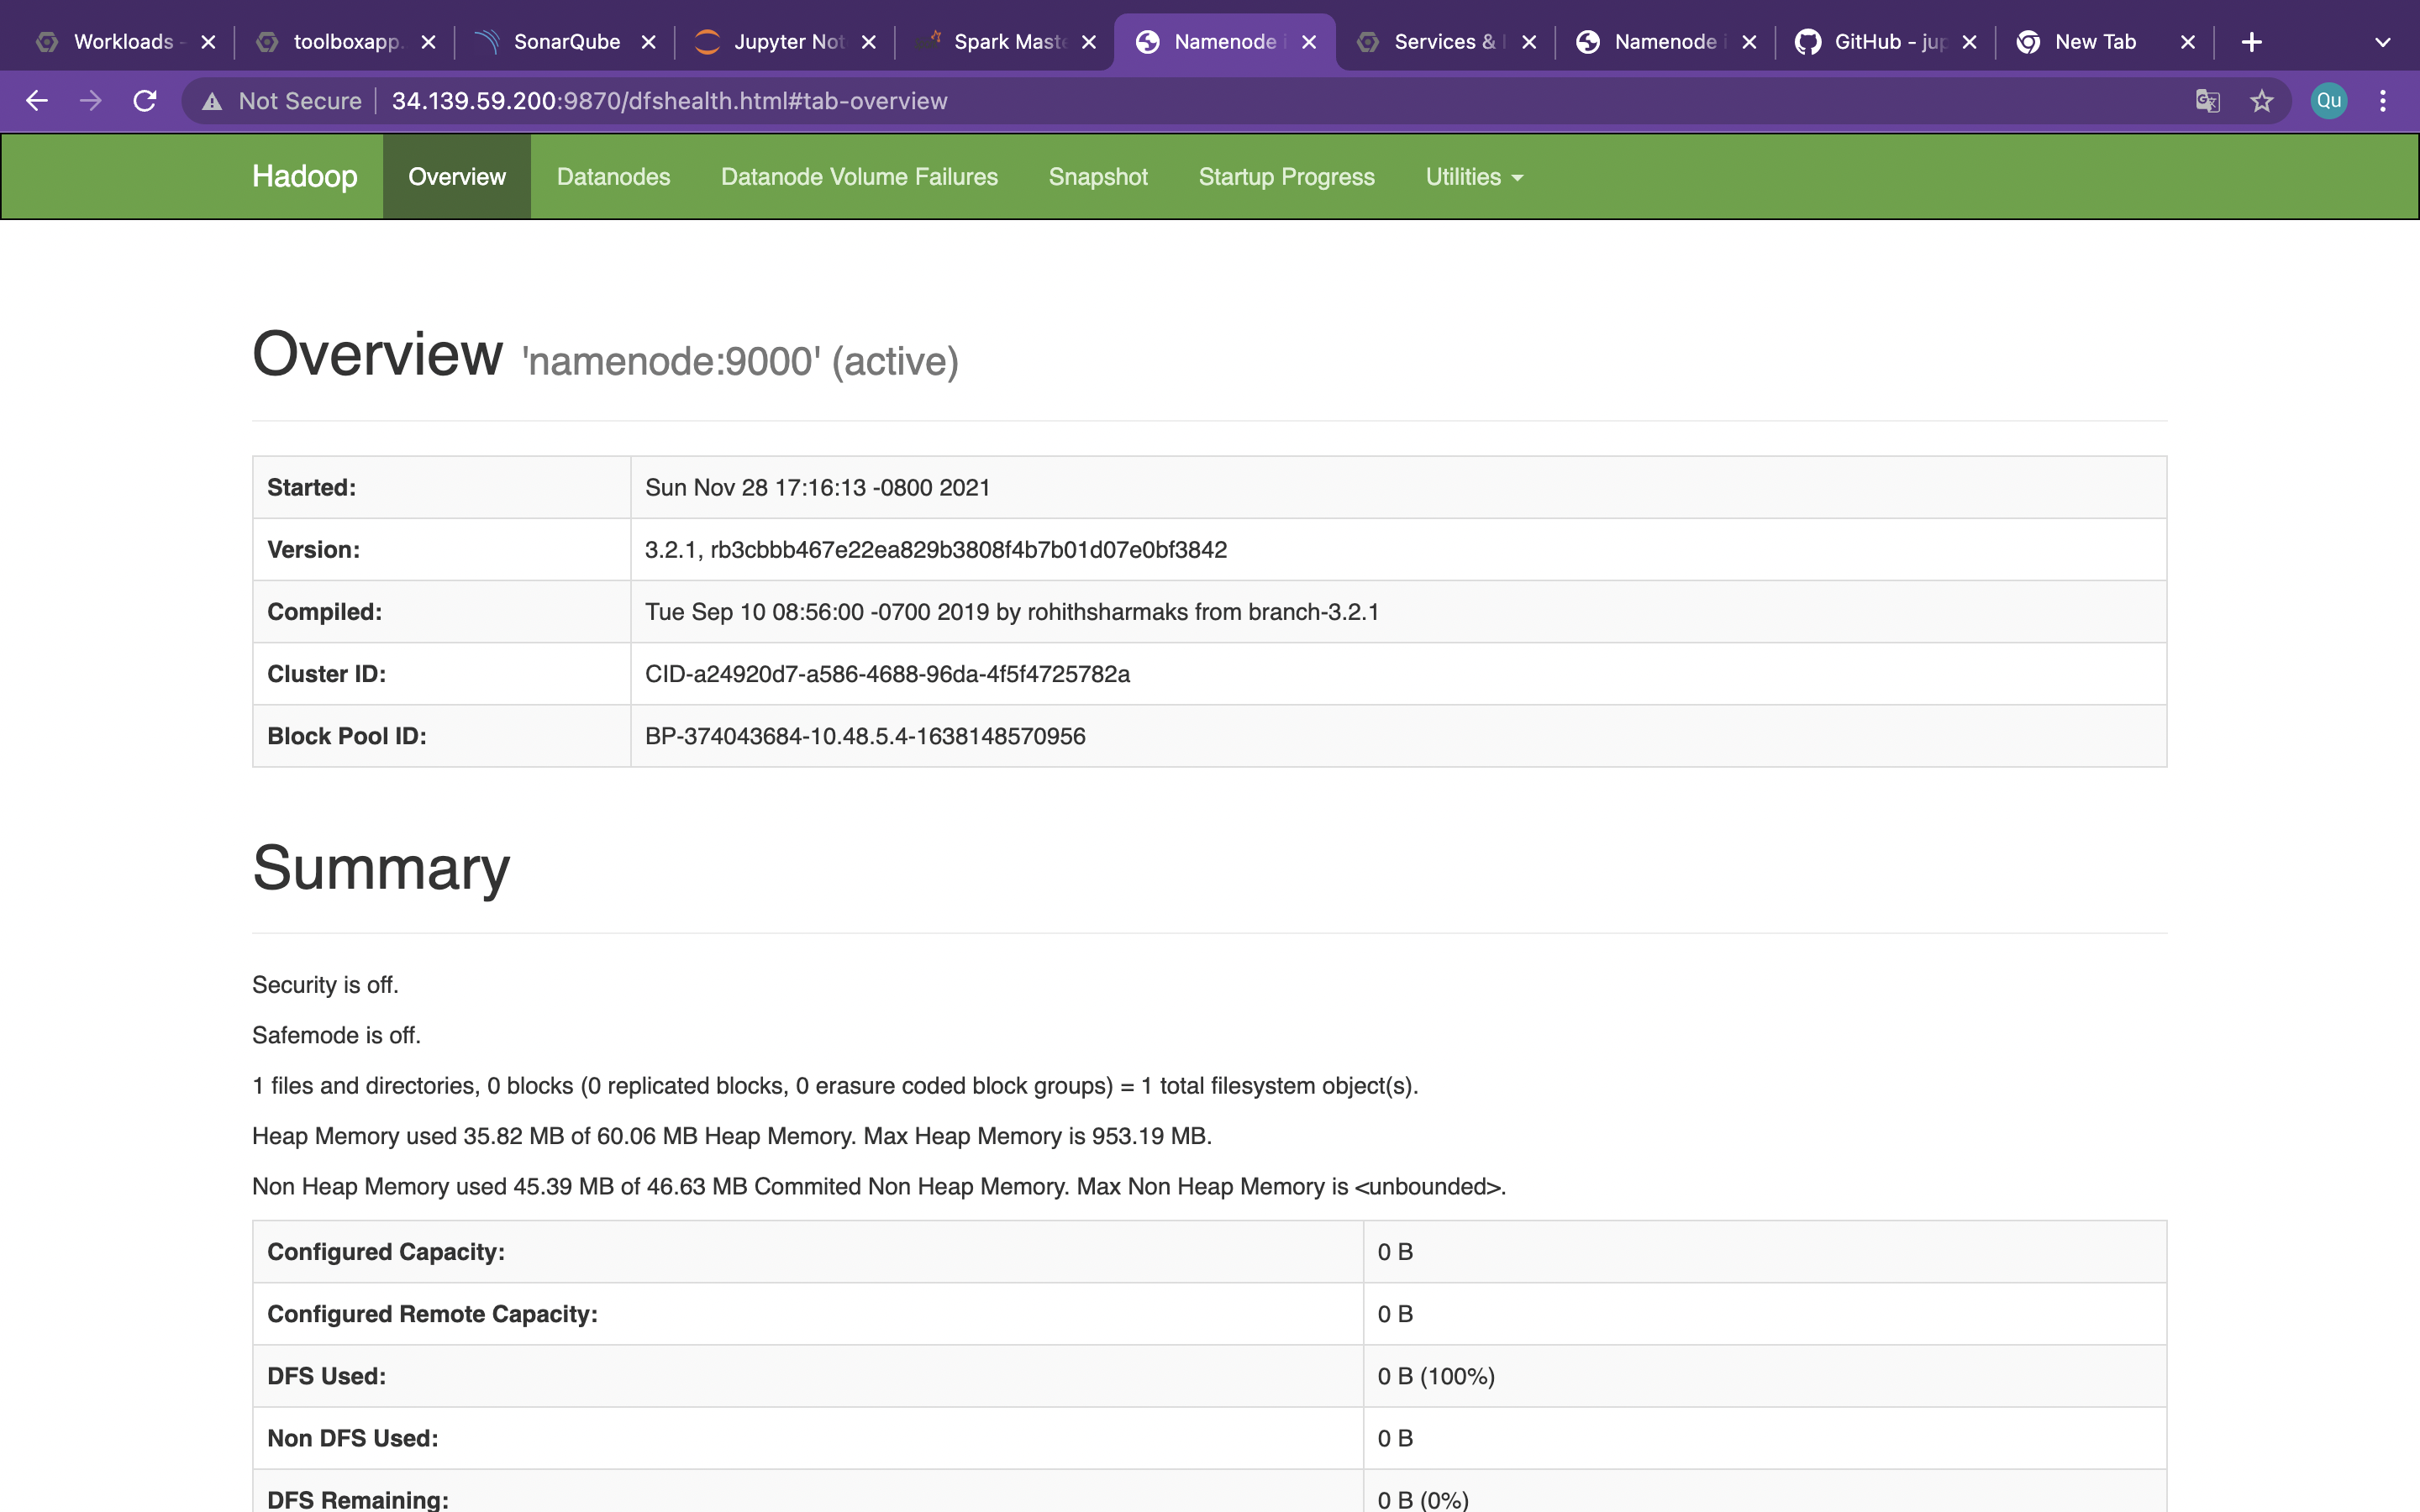Open the Snapshot section
The height and width of the screenshot is (1512, 2420).
coord(1098,176)
